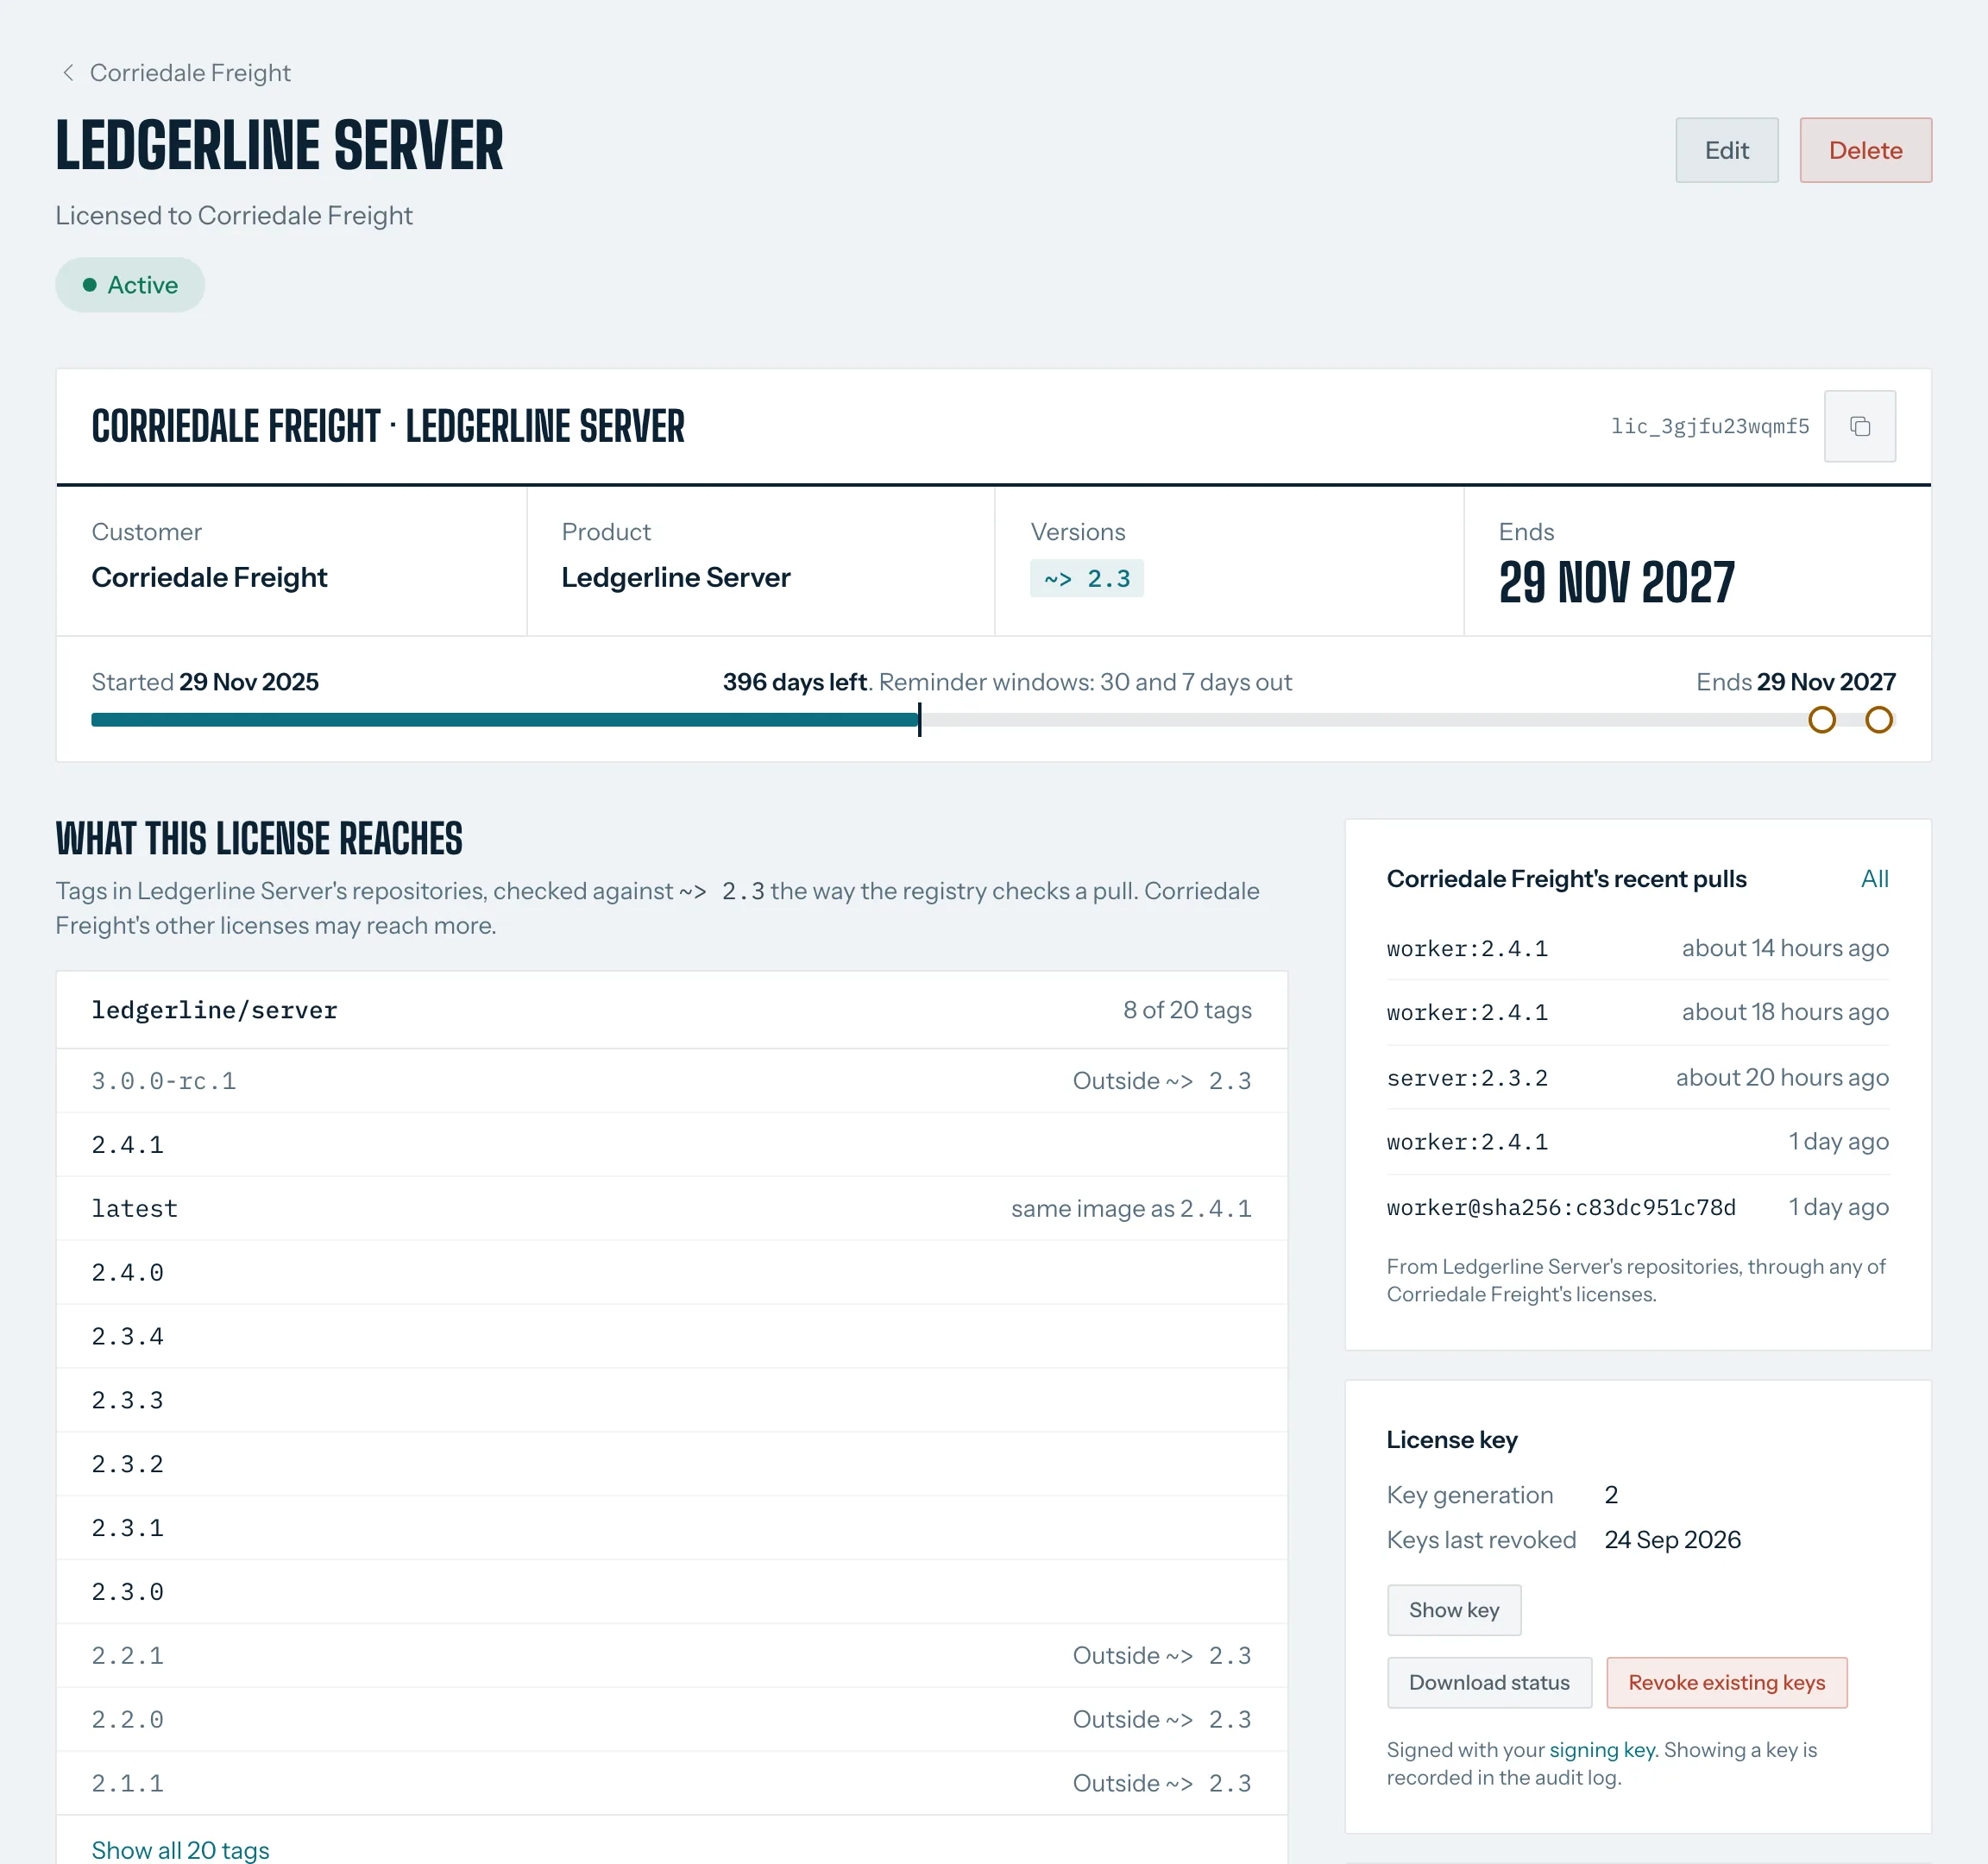
Task: Click the current-date marker on the progress bar
Action: [x=919, y=720]
